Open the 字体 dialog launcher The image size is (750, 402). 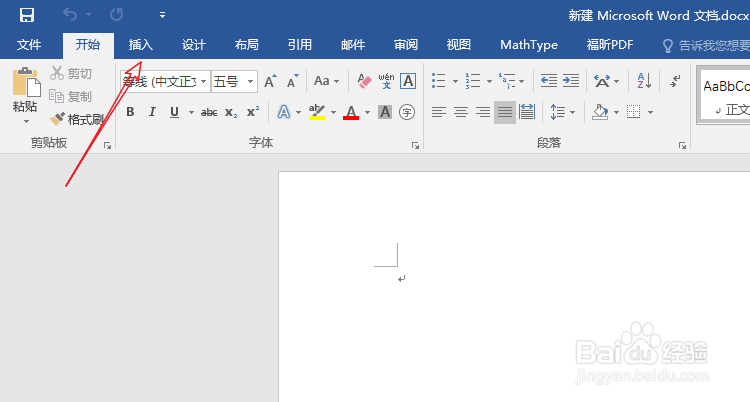(x=415, y=145)
